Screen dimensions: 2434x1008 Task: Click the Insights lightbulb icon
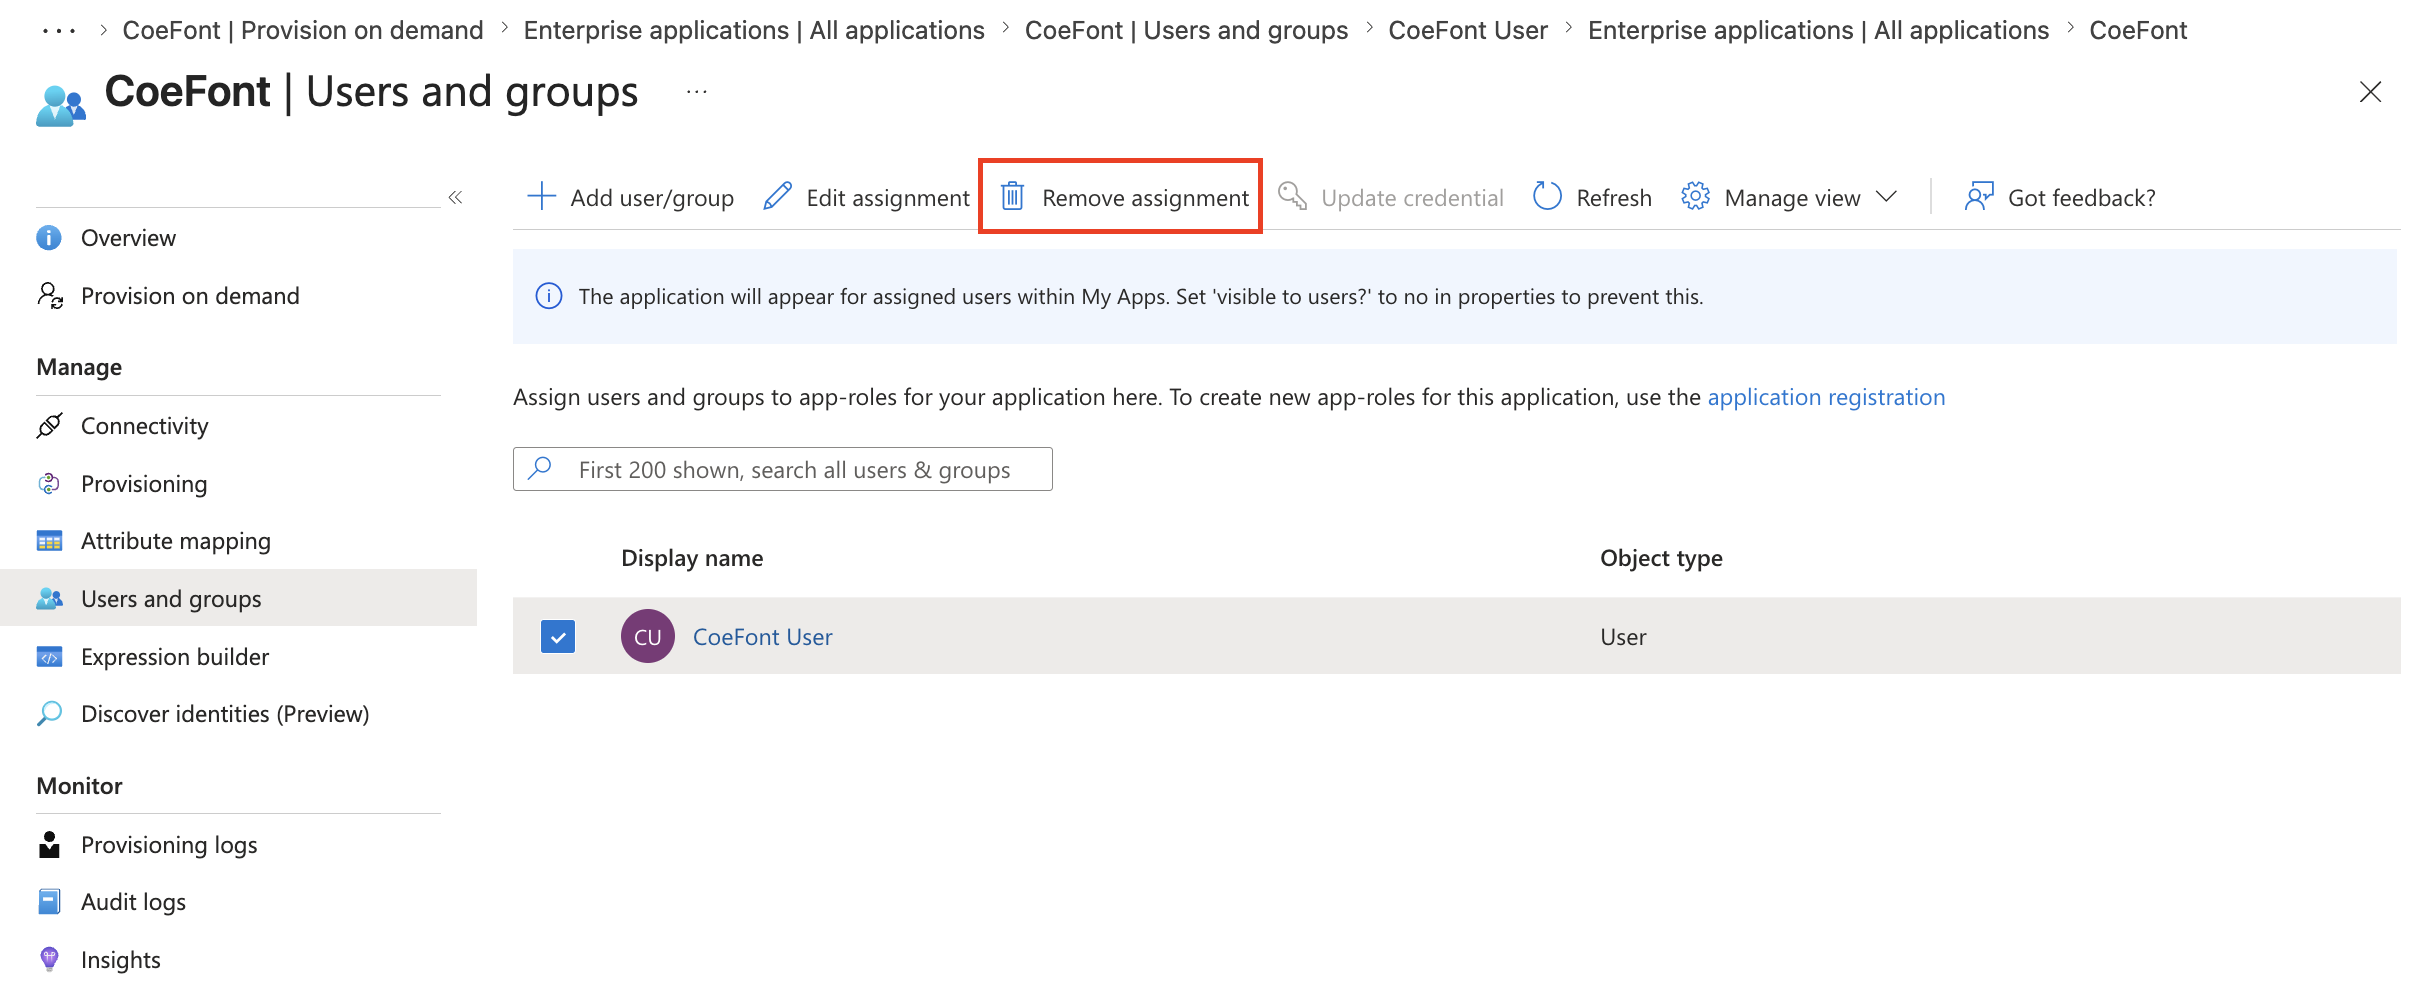click(49, 960)
